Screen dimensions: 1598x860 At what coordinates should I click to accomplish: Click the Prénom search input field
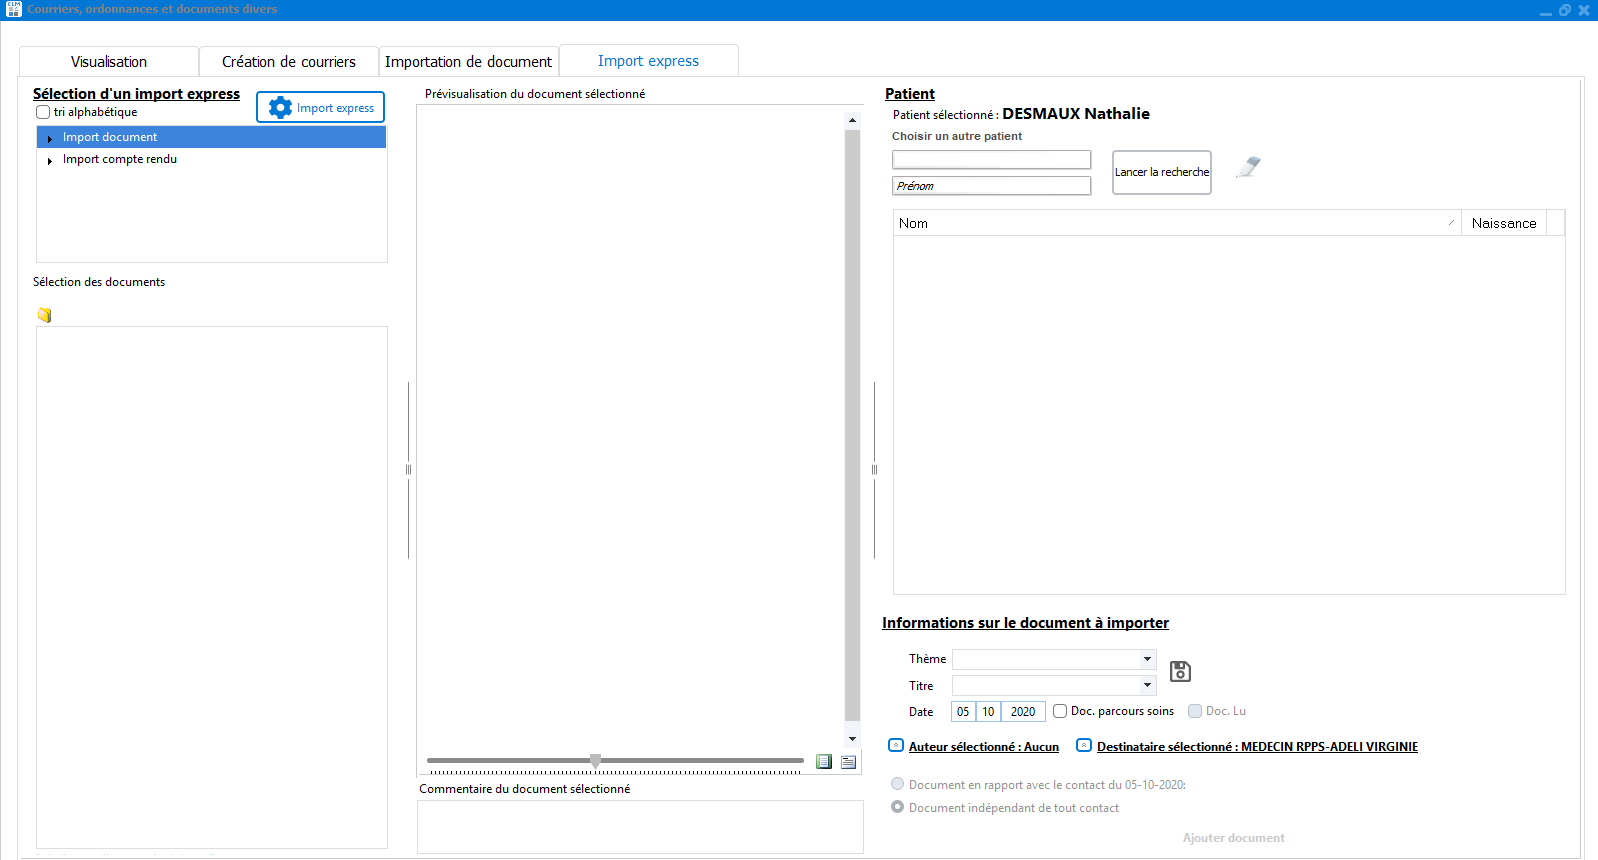point(990,186)
